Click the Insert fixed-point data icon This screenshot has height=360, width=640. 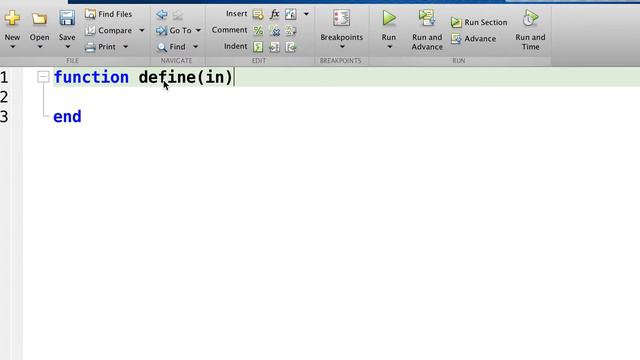tap(291, 14)
